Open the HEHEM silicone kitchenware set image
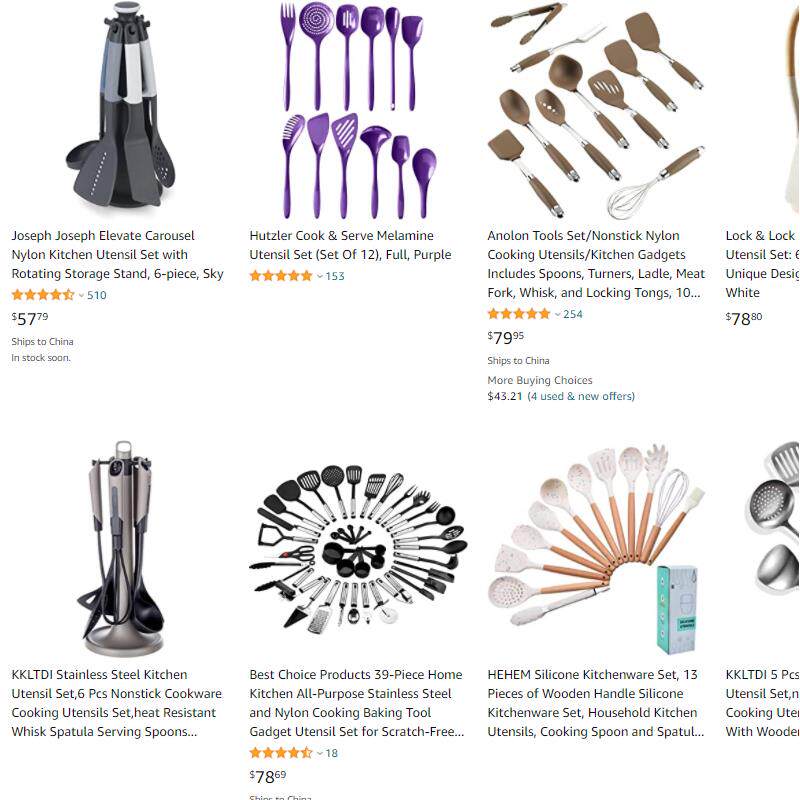The height and width of the screenshot is (800, 800). click(596, 549)
